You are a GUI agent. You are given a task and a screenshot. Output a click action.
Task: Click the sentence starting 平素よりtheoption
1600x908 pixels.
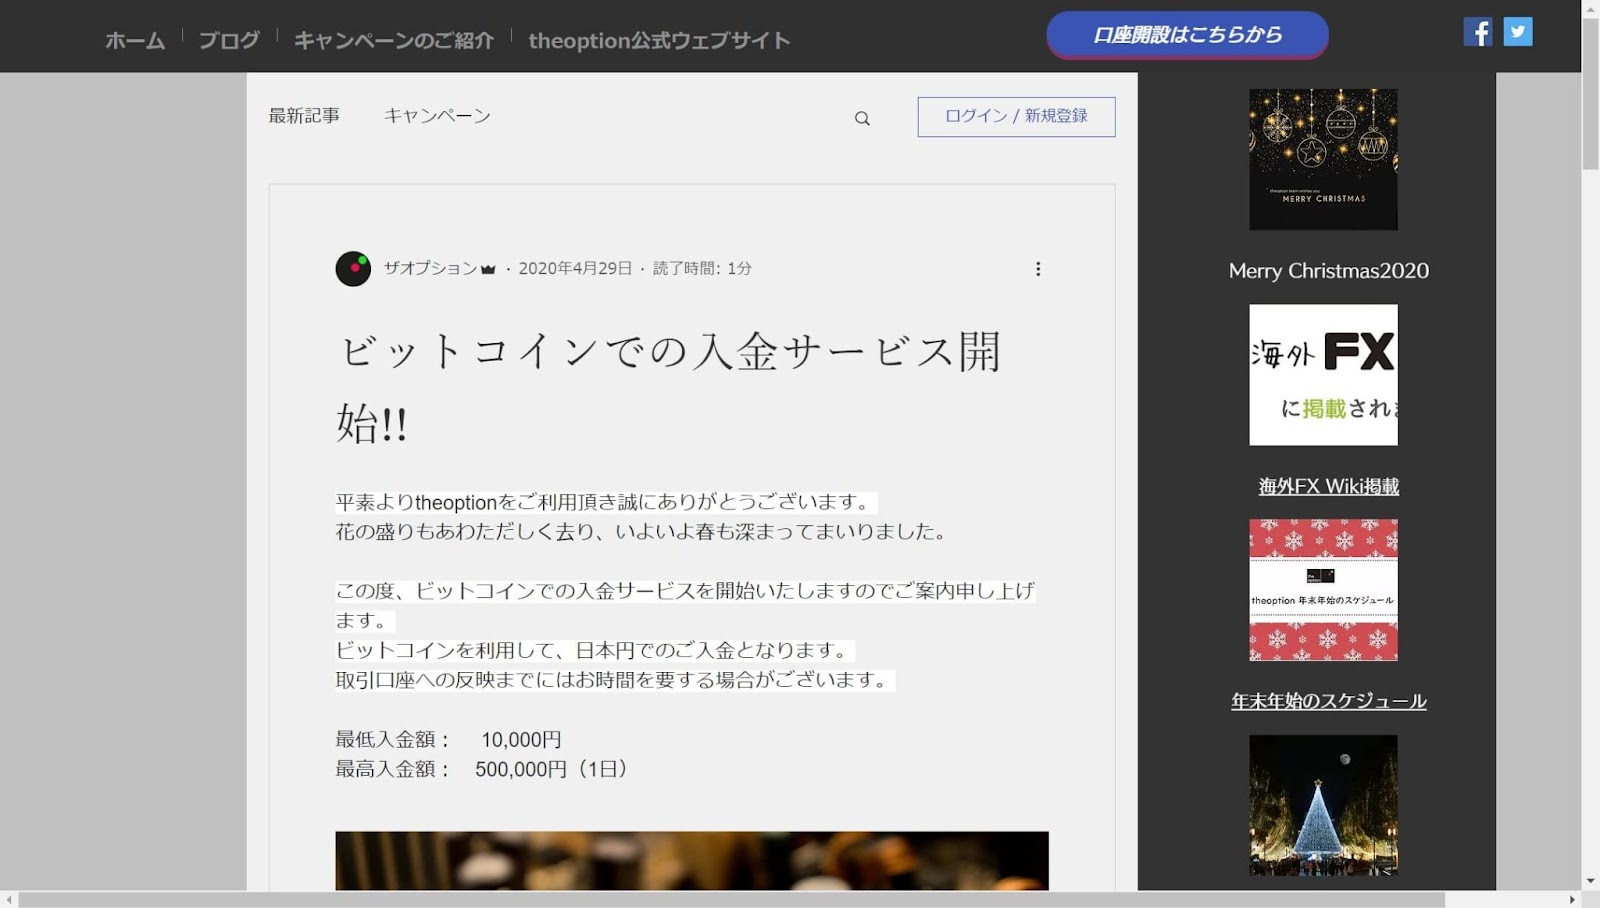tap(605, 502)
